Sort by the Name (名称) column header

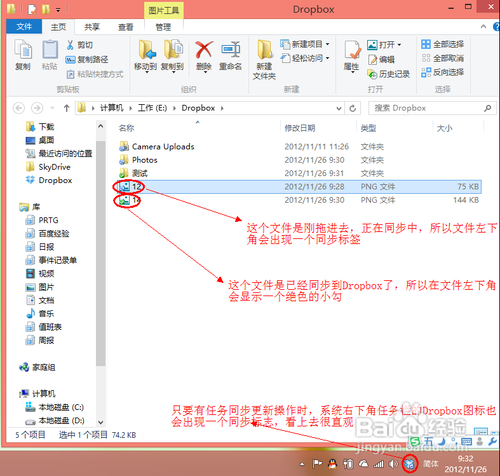click(126, 128)
